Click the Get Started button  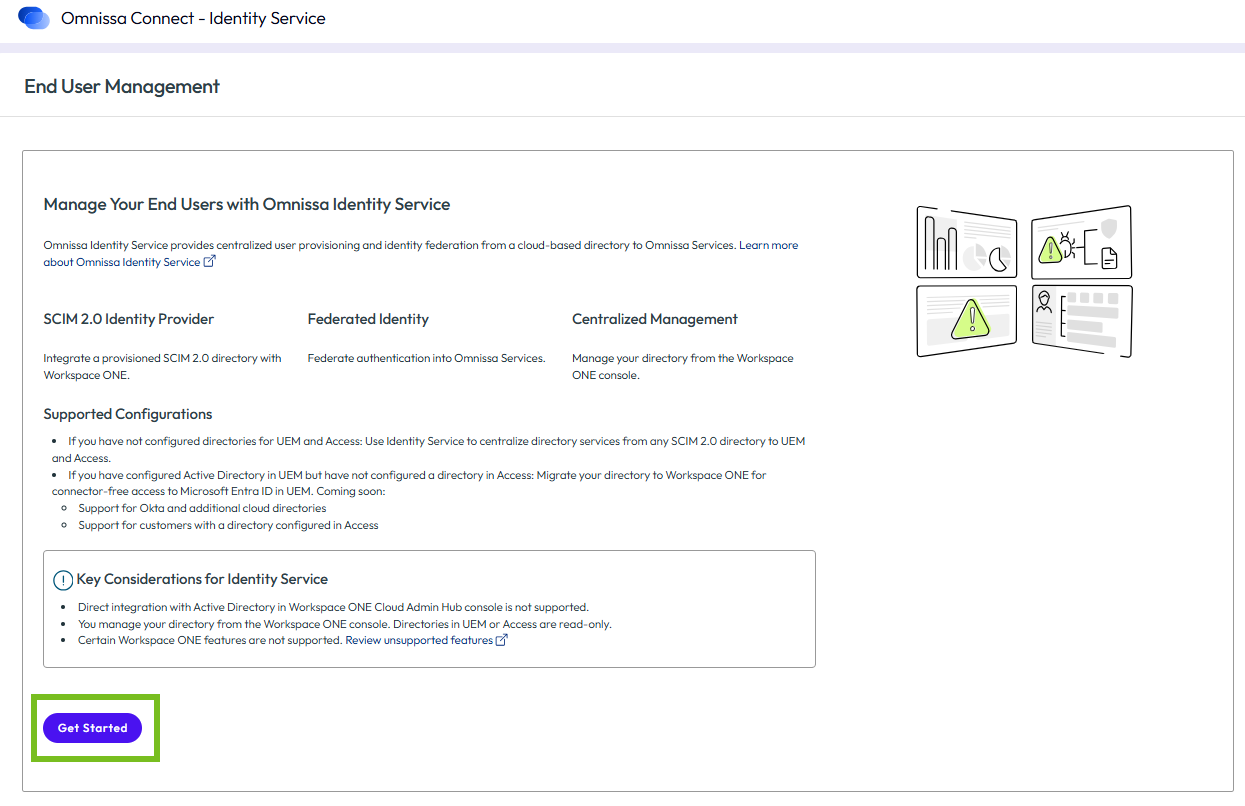pos(92,728)
